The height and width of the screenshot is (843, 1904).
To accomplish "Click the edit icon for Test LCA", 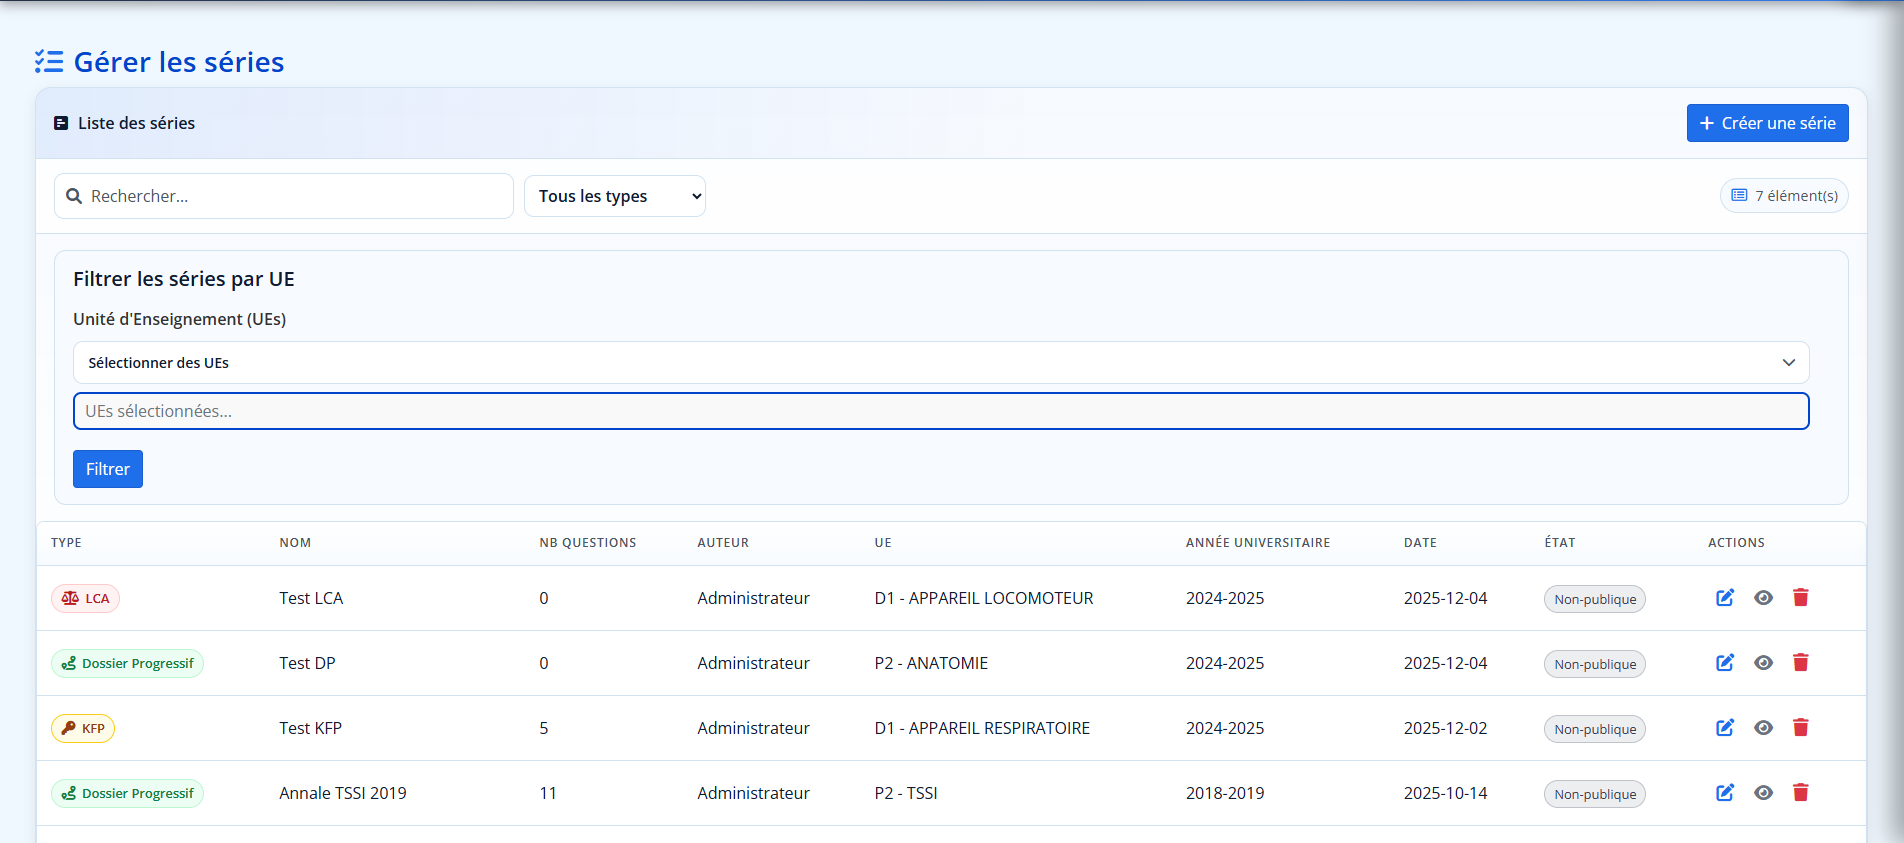I will tap(1725, 598).
